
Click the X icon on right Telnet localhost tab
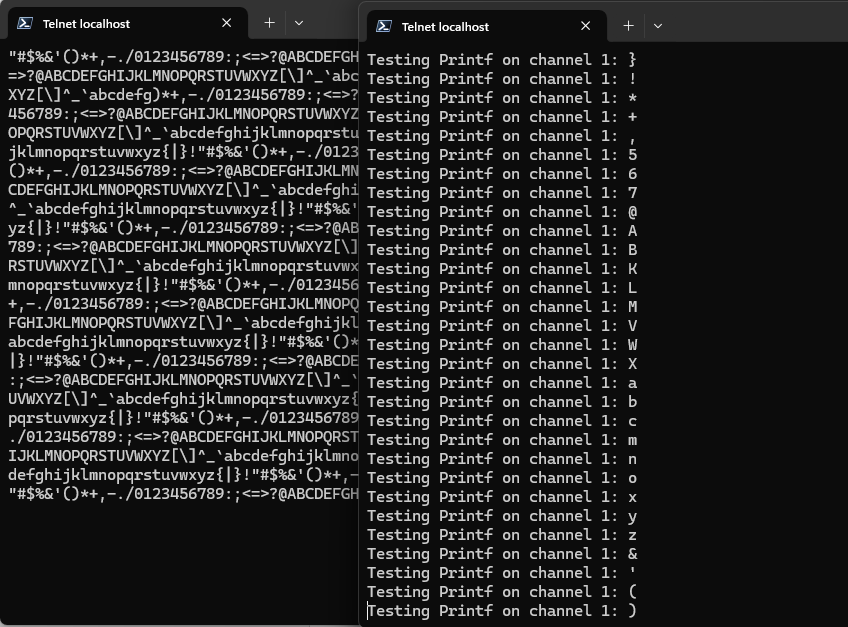(585, 26)
